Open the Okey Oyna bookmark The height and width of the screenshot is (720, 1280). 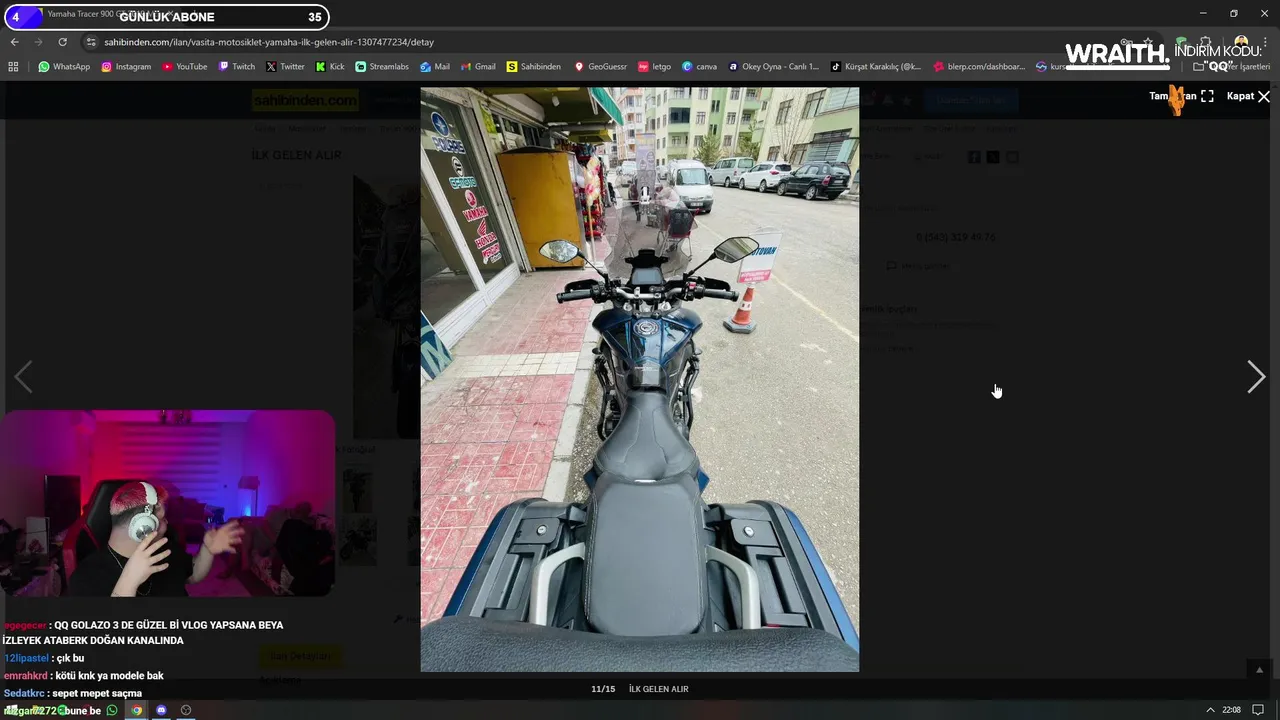pyautogui.click(x=773, y=67)
